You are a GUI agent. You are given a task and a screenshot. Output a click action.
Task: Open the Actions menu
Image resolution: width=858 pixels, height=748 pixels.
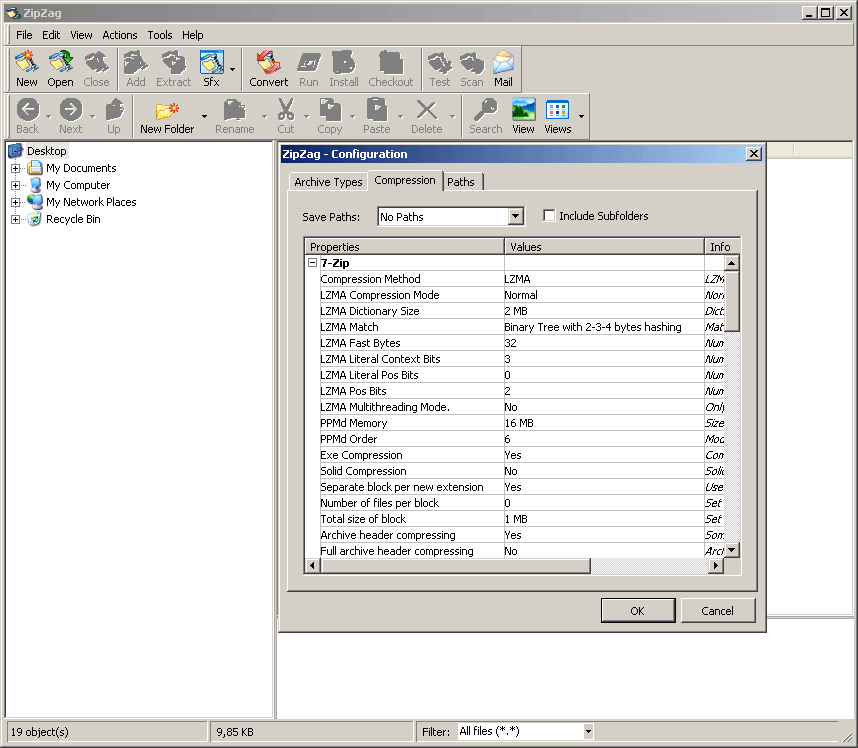(x=120, y=35)
